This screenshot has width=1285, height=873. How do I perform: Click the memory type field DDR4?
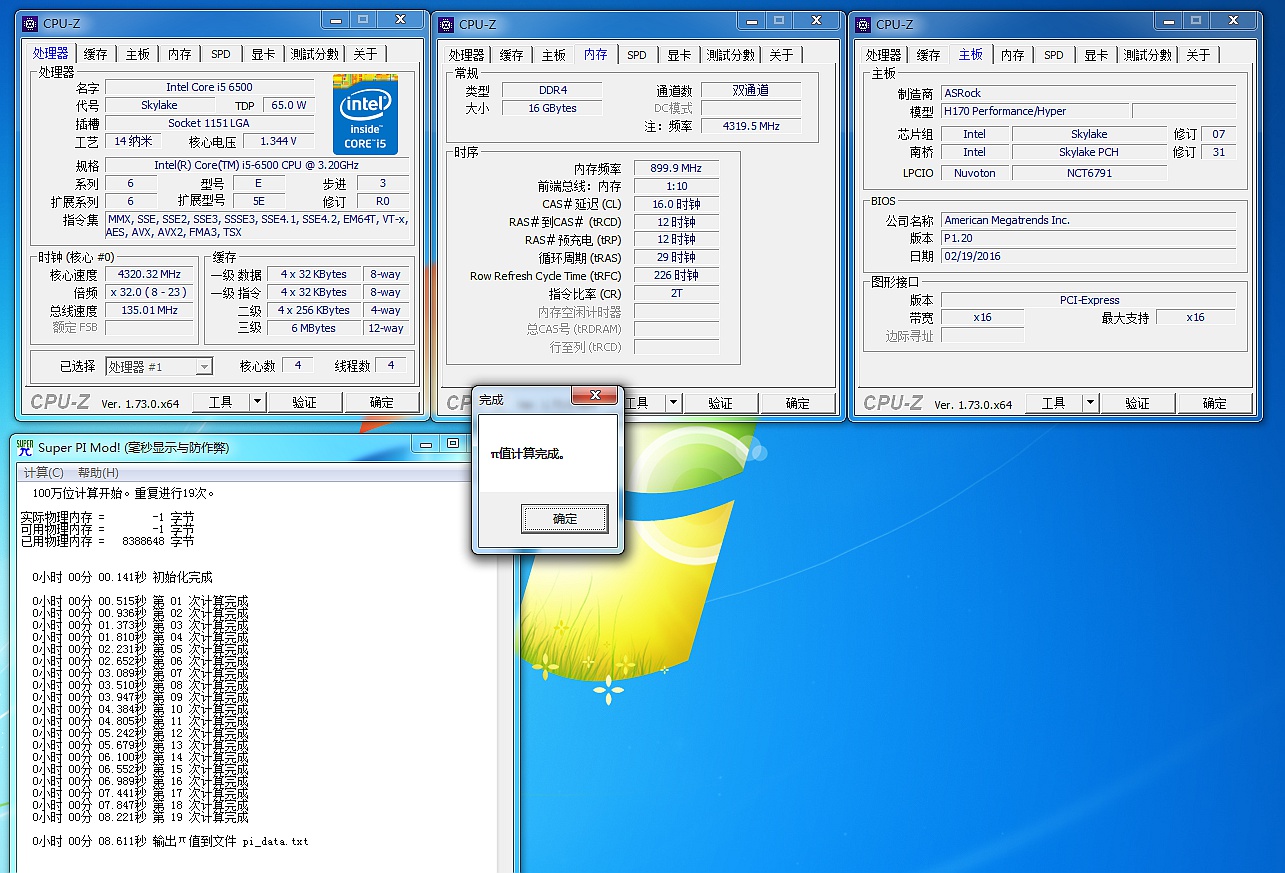point(552,91)
